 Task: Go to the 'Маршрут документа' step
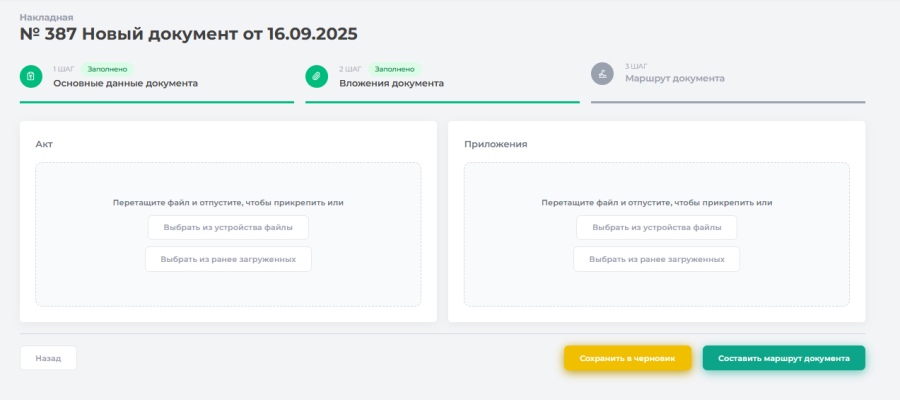pyautogui.click(x=675, y=78)
